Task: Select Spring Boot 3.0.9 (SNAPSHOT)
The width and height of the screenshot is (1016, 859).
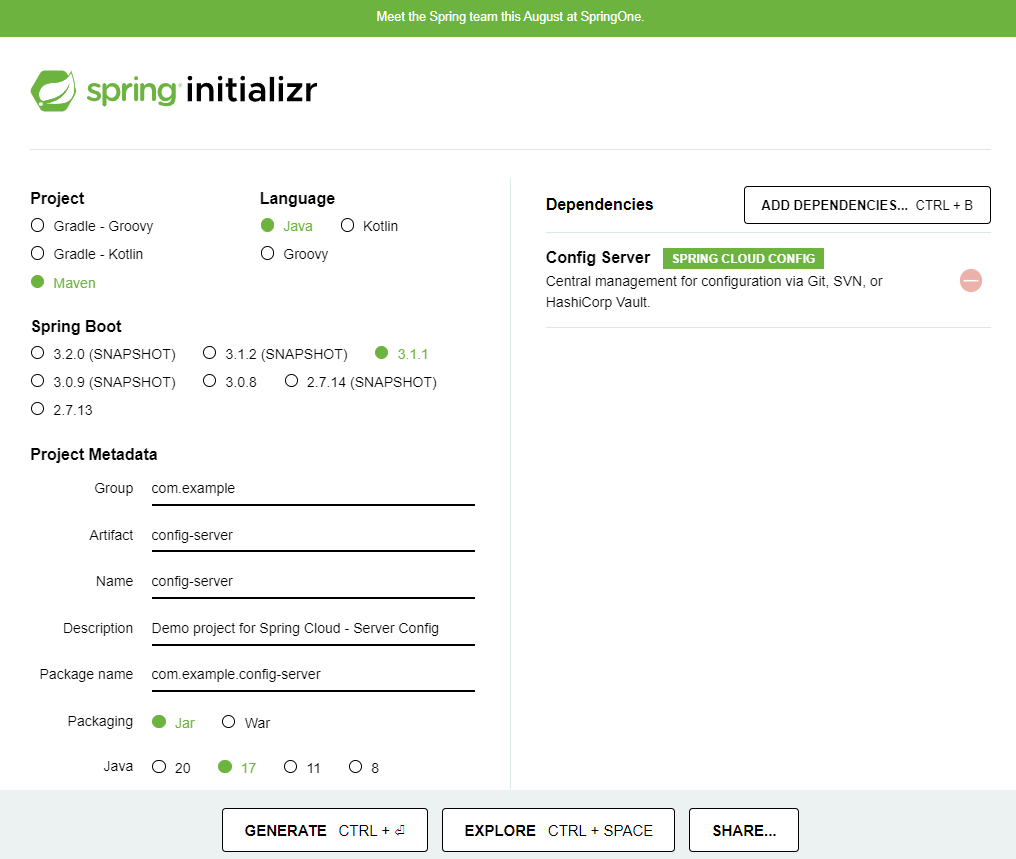Action: [103, 382]
